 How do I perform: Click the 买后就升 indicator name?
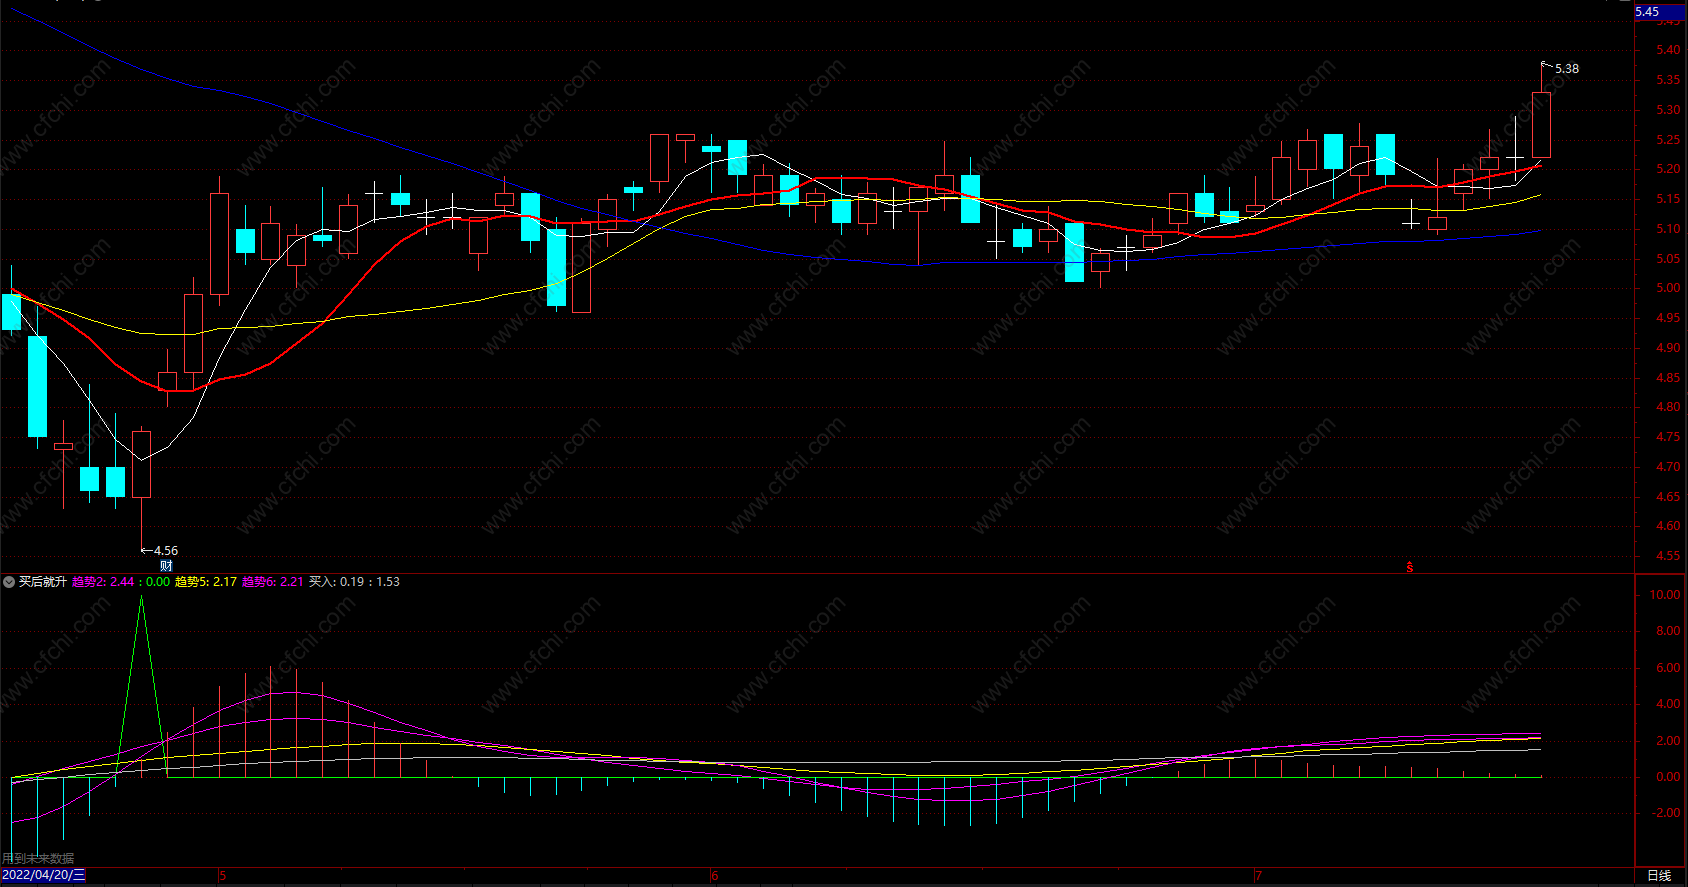point(43,582)
